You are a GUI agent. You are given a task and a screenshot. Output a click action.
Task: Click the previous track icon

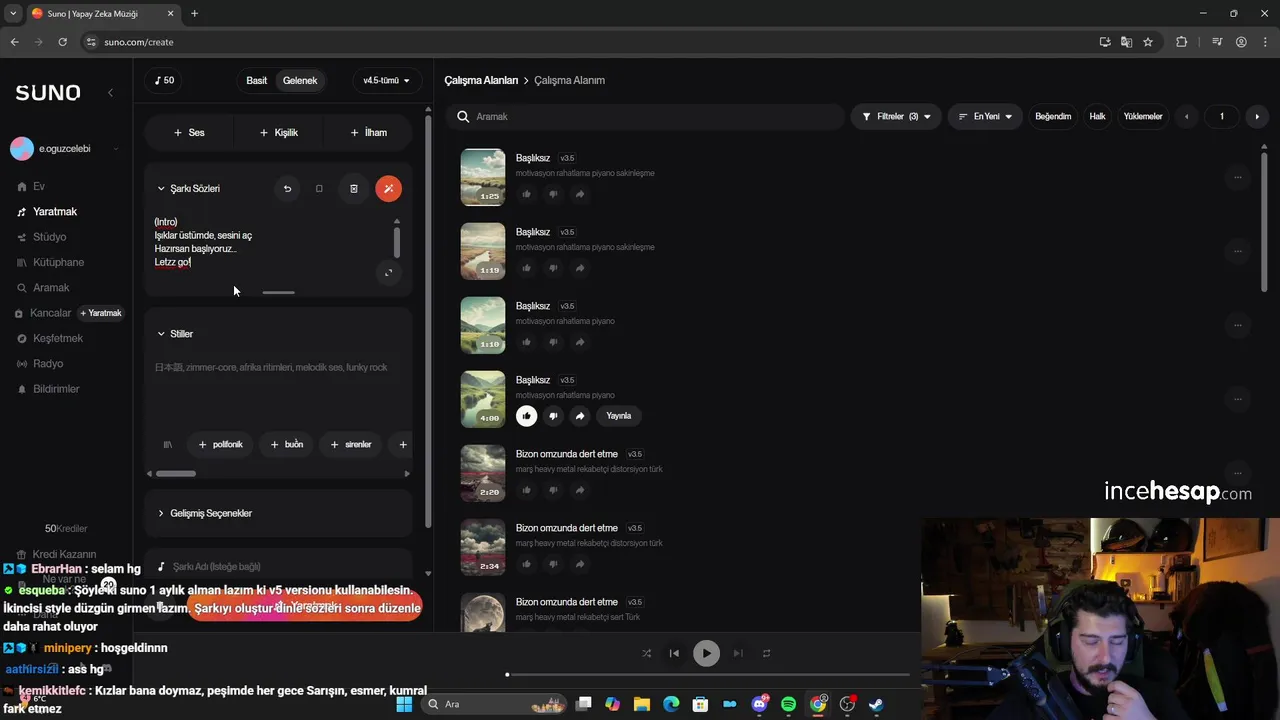[674, 653]
